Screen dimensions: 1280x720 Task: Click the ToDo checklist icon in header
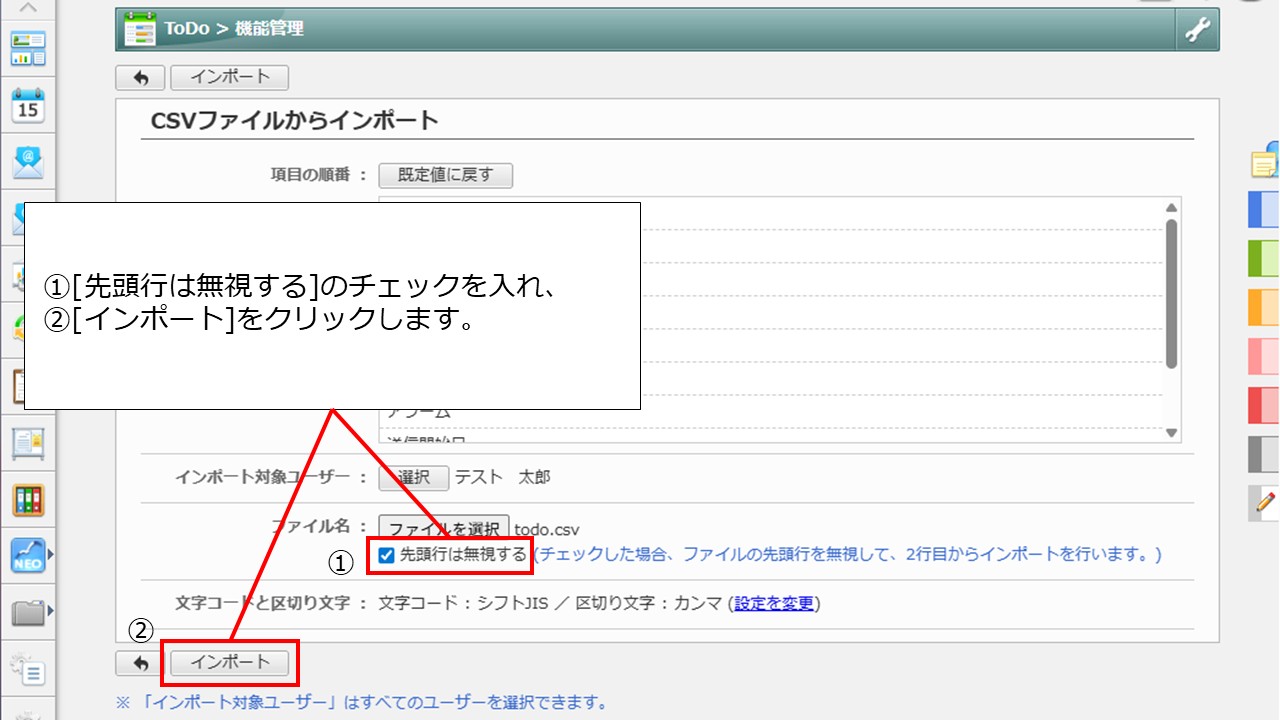tap(140, 29)
